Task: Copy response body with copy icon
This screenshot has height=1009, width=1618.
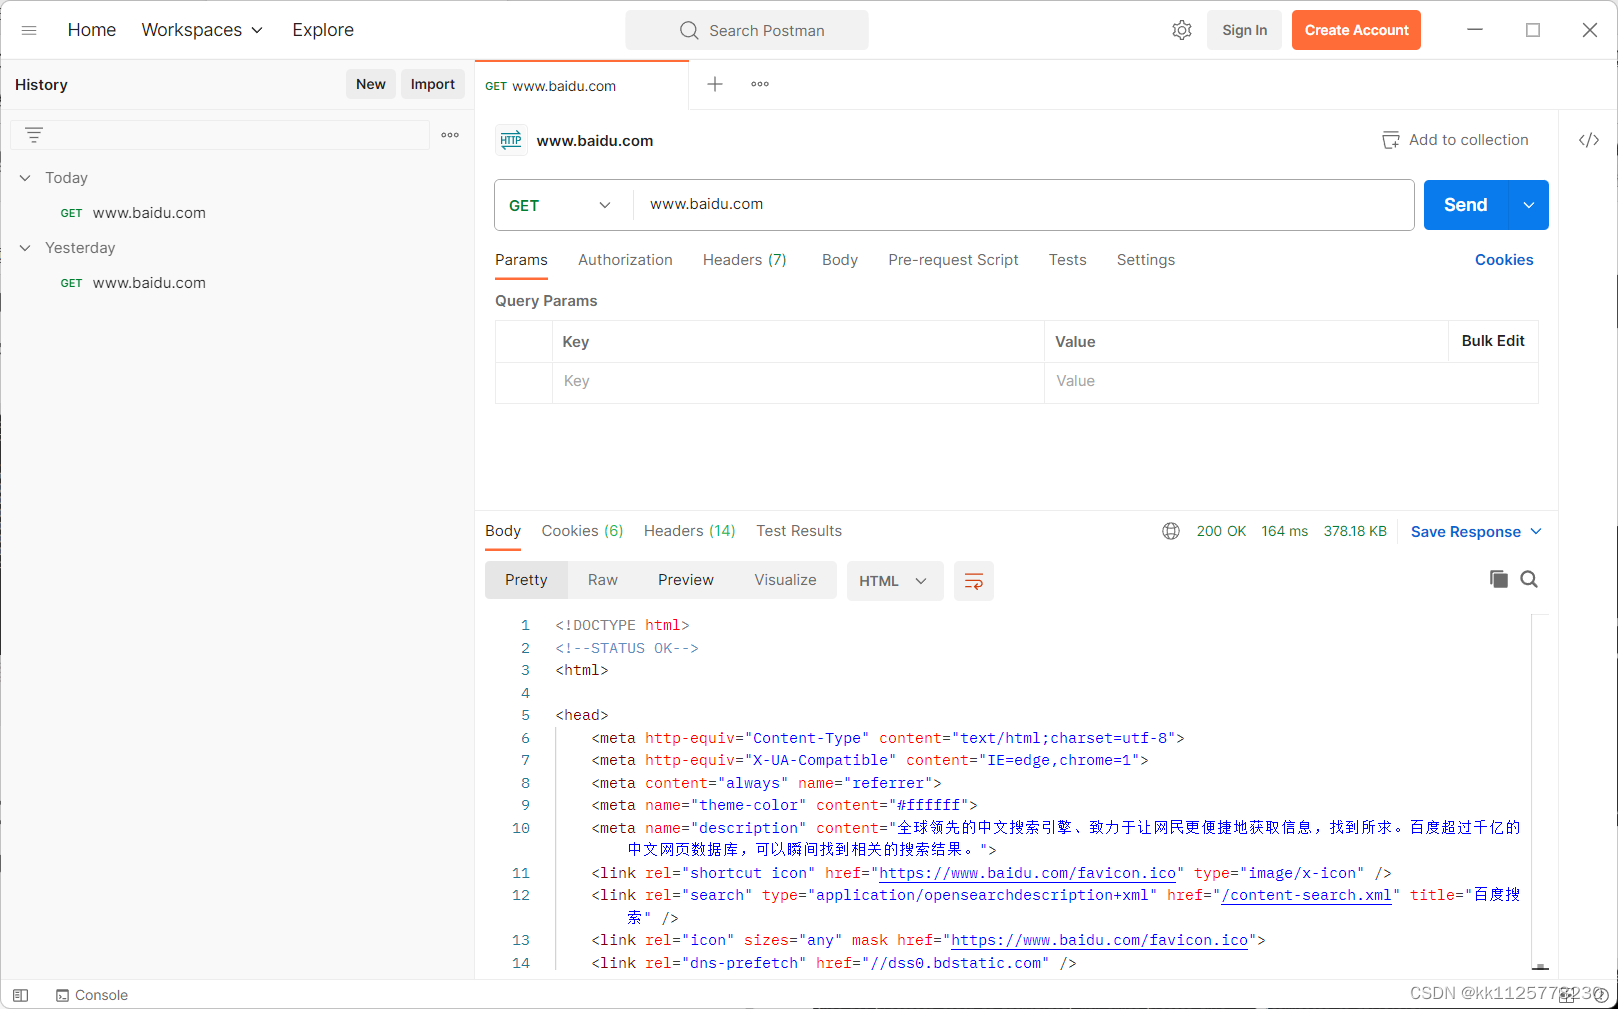Action: pos(1498,579)
